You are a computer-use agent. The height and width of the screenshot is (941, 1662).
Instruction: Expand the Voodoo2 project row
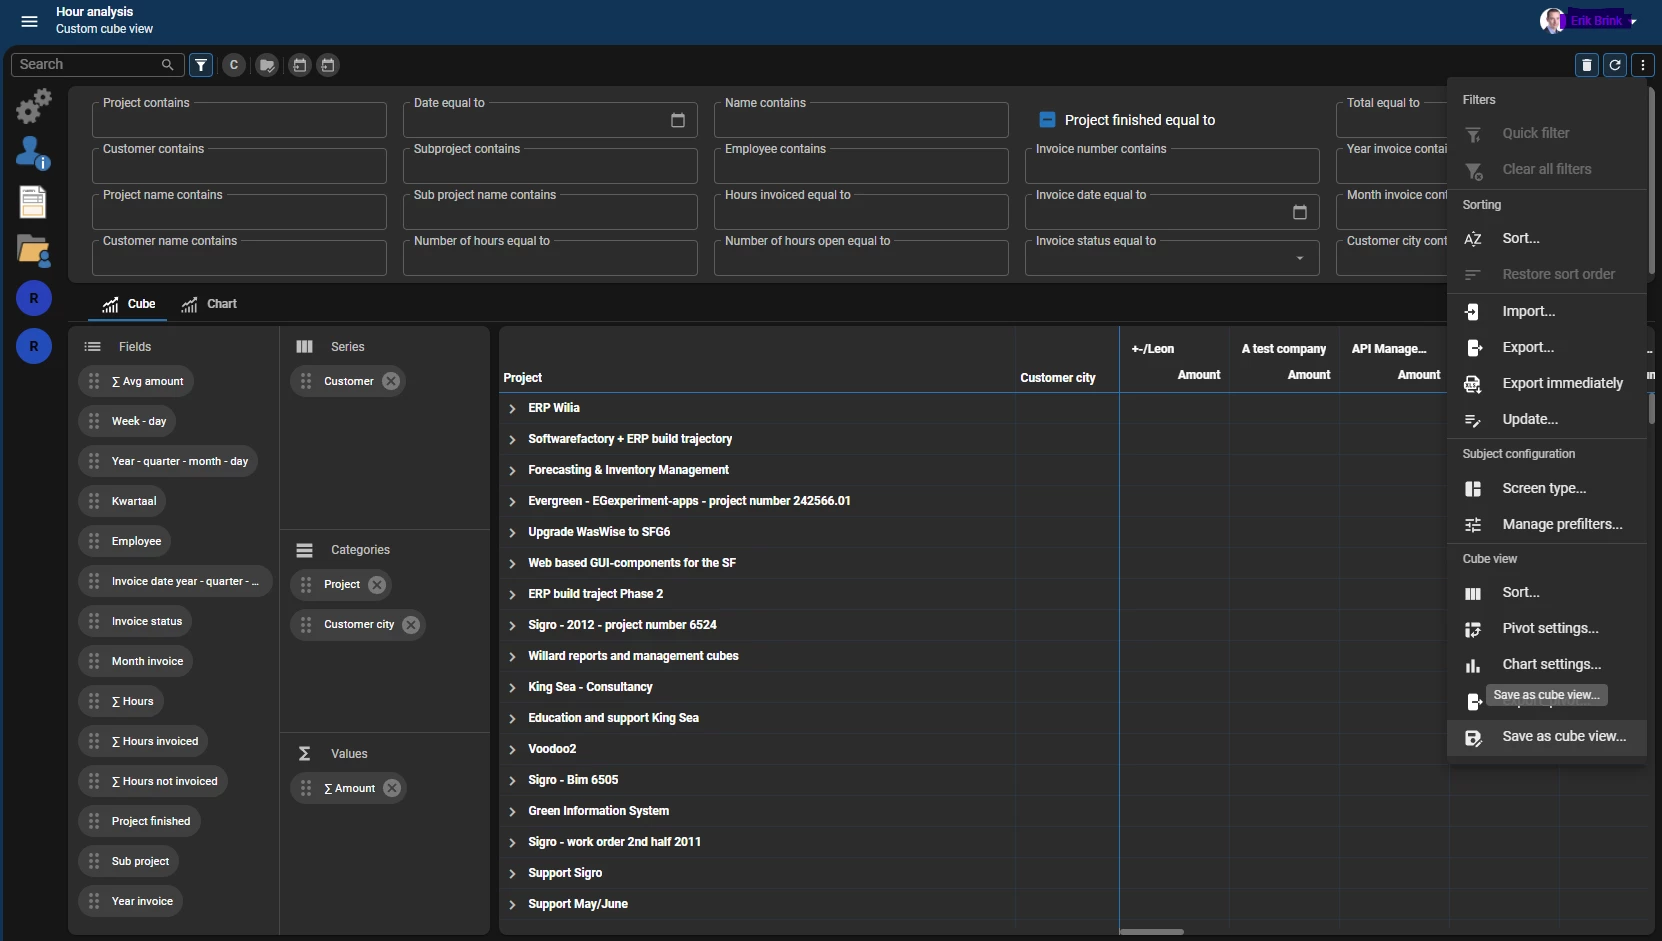pyautogui.click(x=512, y=750)
